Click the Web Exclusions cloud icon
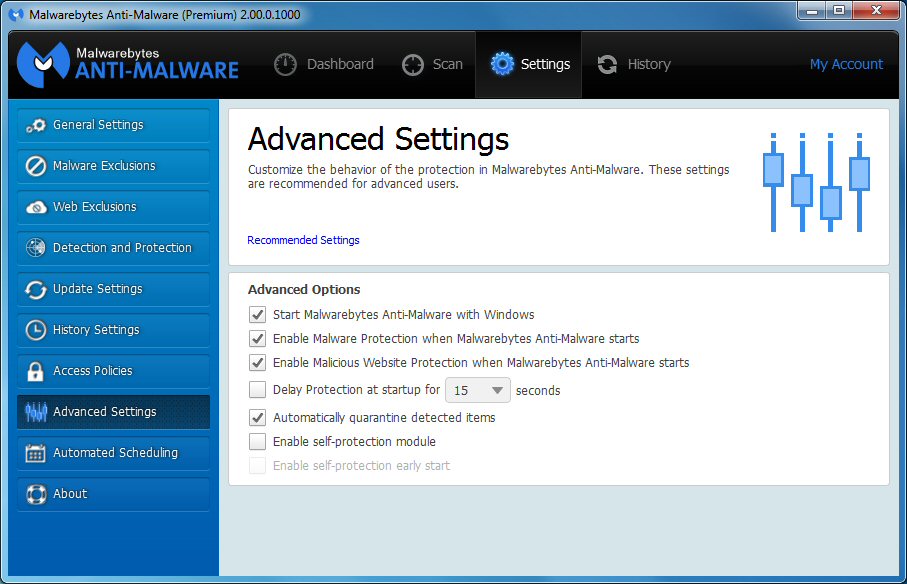The width and height of the screenshot is (907, 584). [x=36, y=207]
